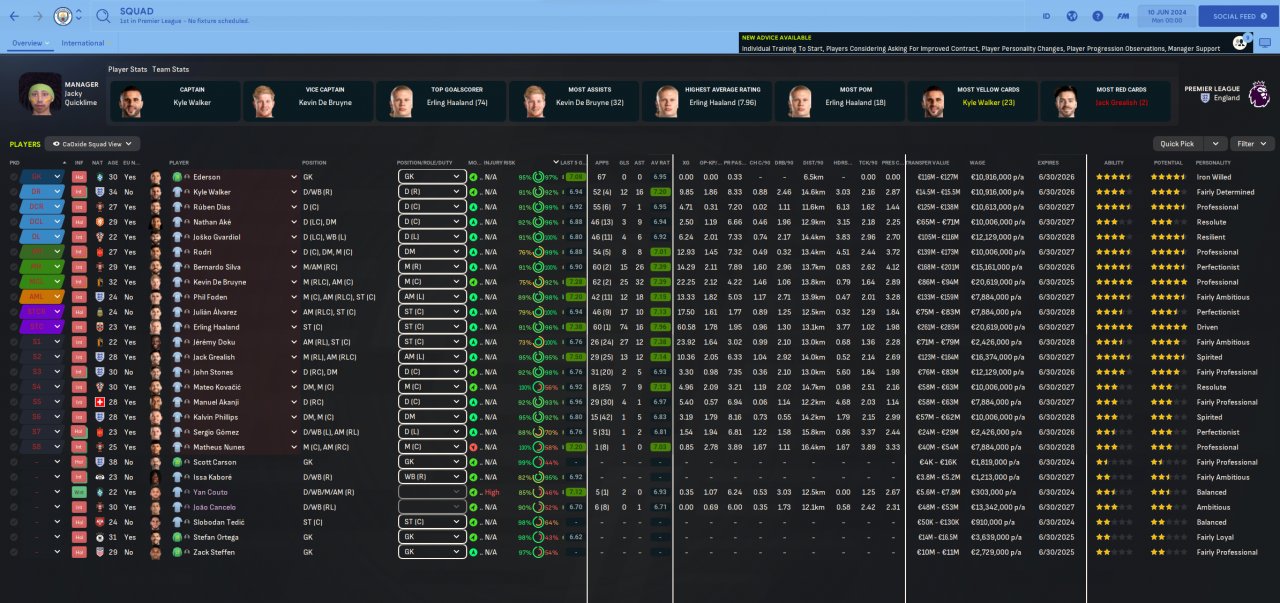Open the ID icon in top bar
This screenshot has height=603, width=1280.
click(1046, 16)
